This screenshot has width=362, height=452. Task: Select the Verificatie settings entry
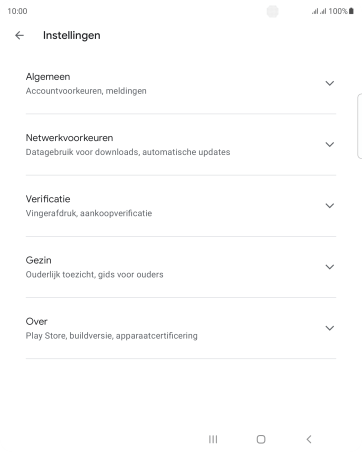coord(181,206)
